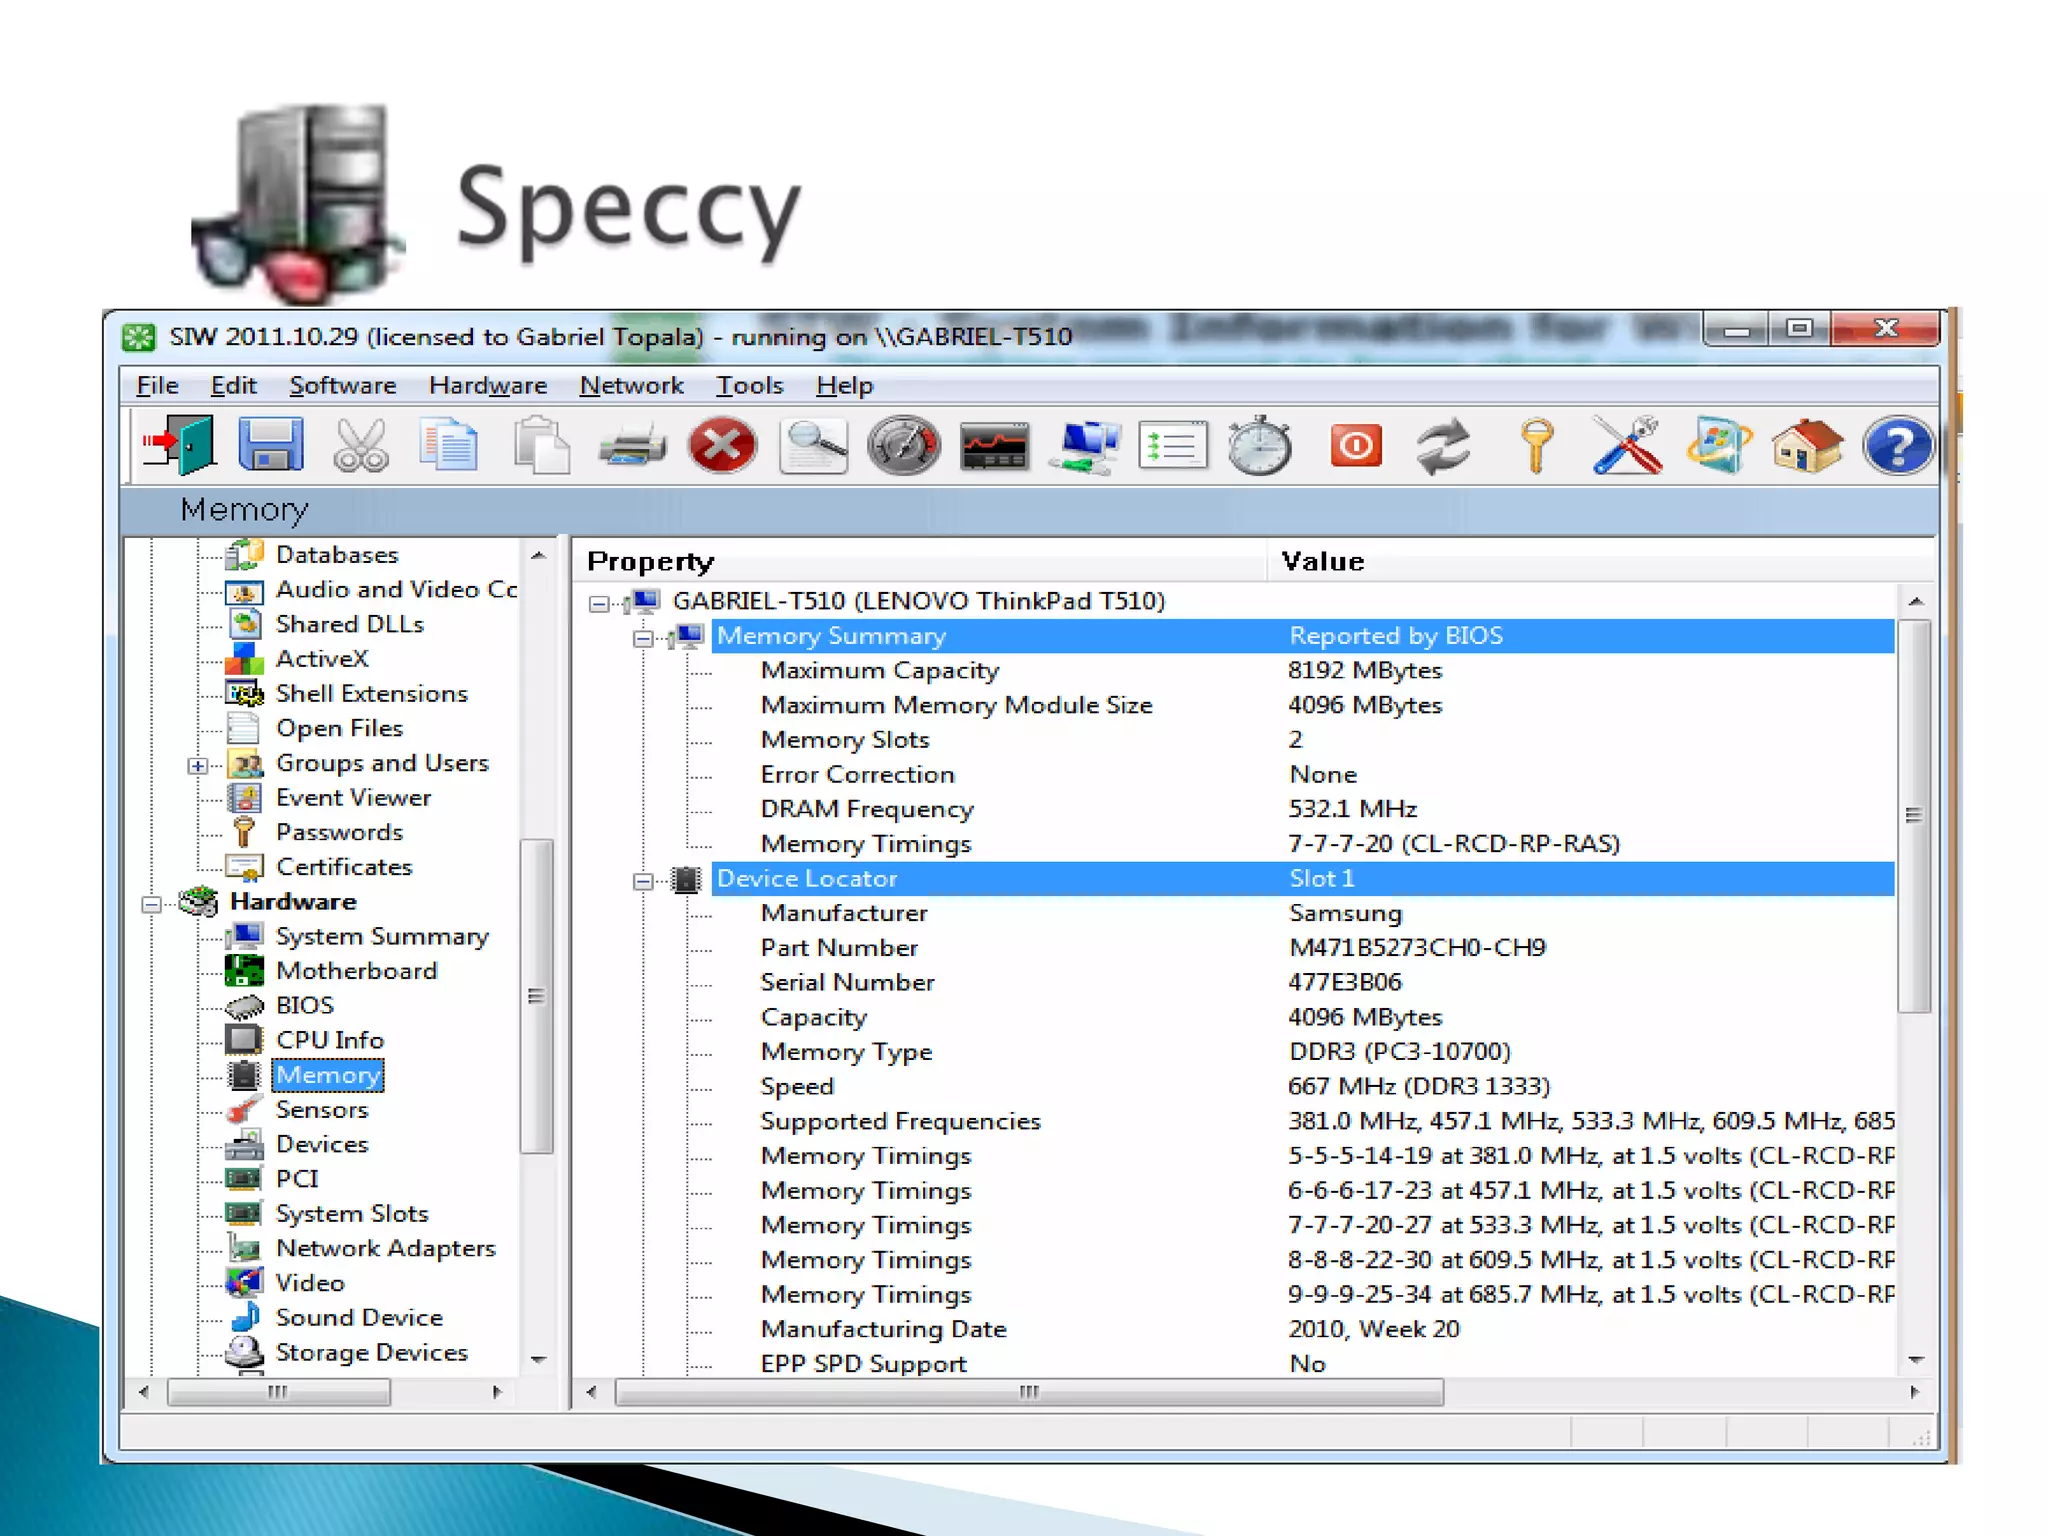Click the Property column header

tap(920, 561)
